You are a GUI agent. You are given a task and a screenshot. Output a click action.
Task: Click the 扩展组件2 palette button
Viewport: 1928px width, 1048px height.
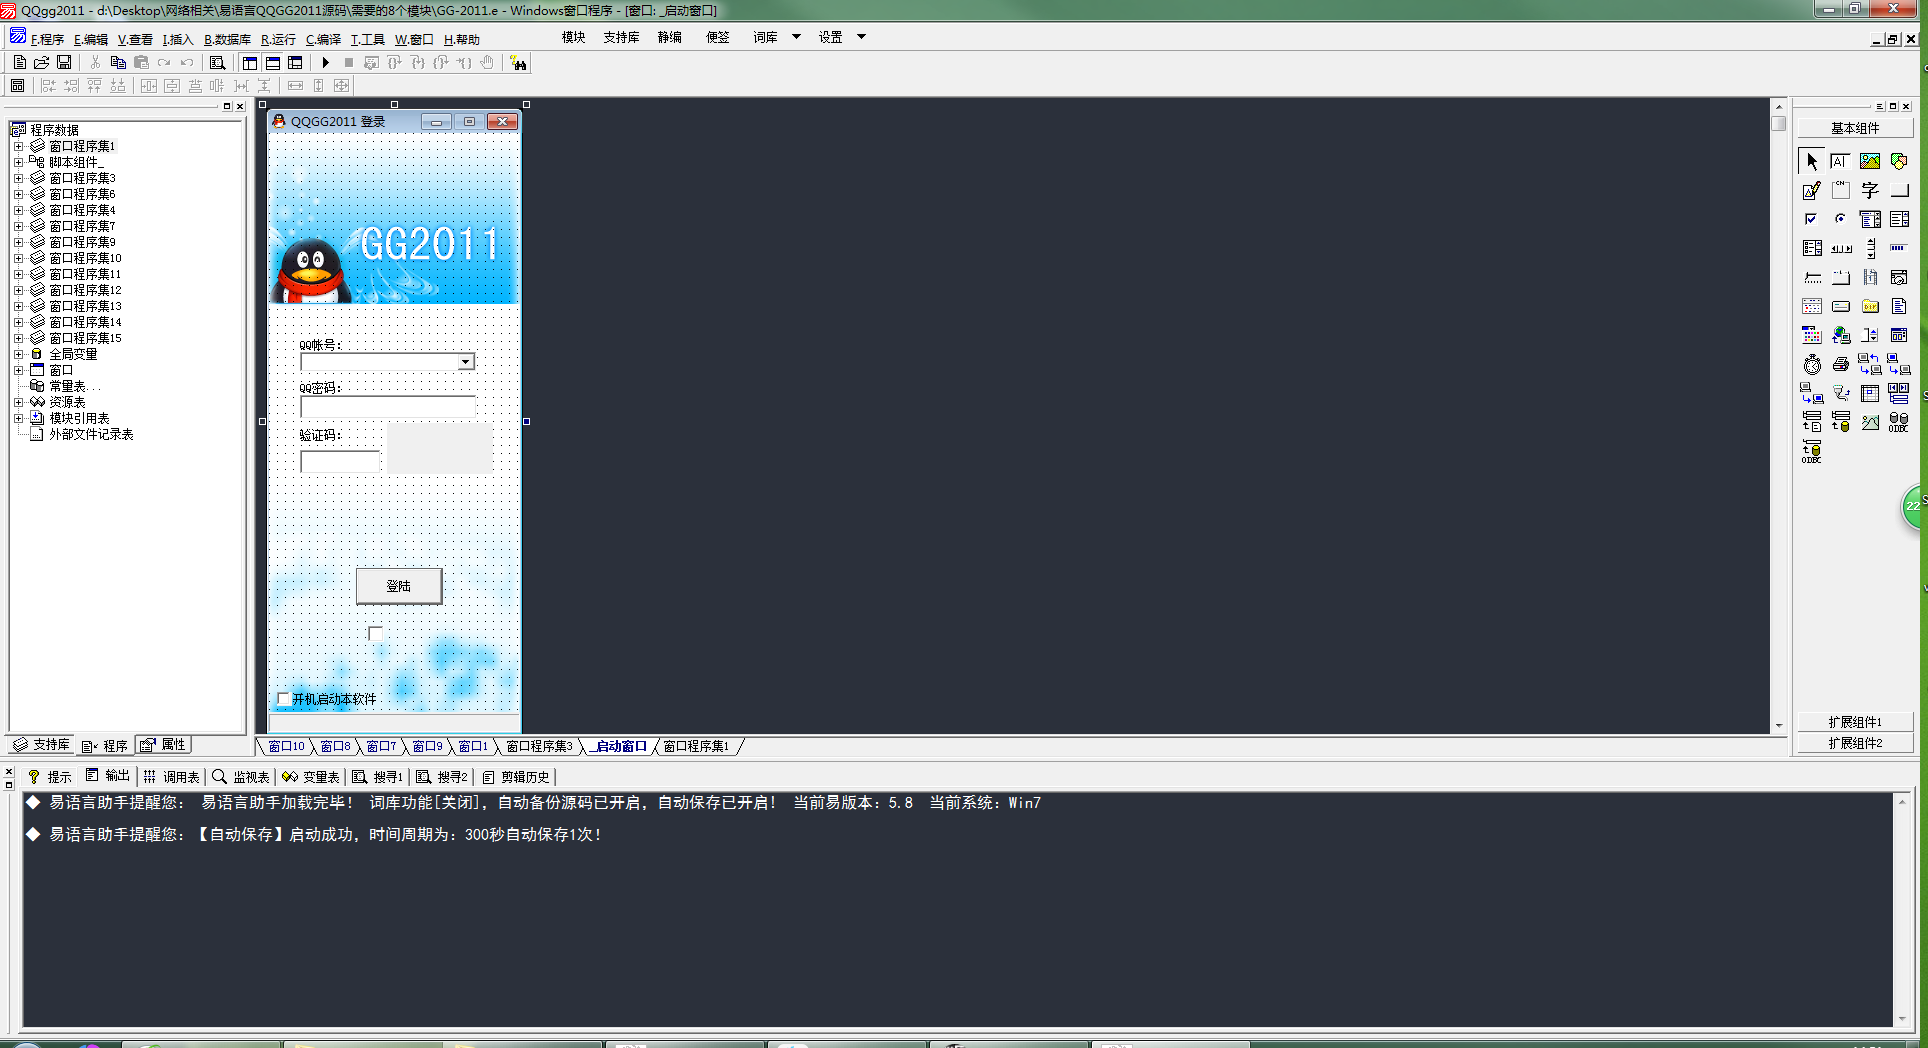pyautogui.click(x=1855, y=743)
